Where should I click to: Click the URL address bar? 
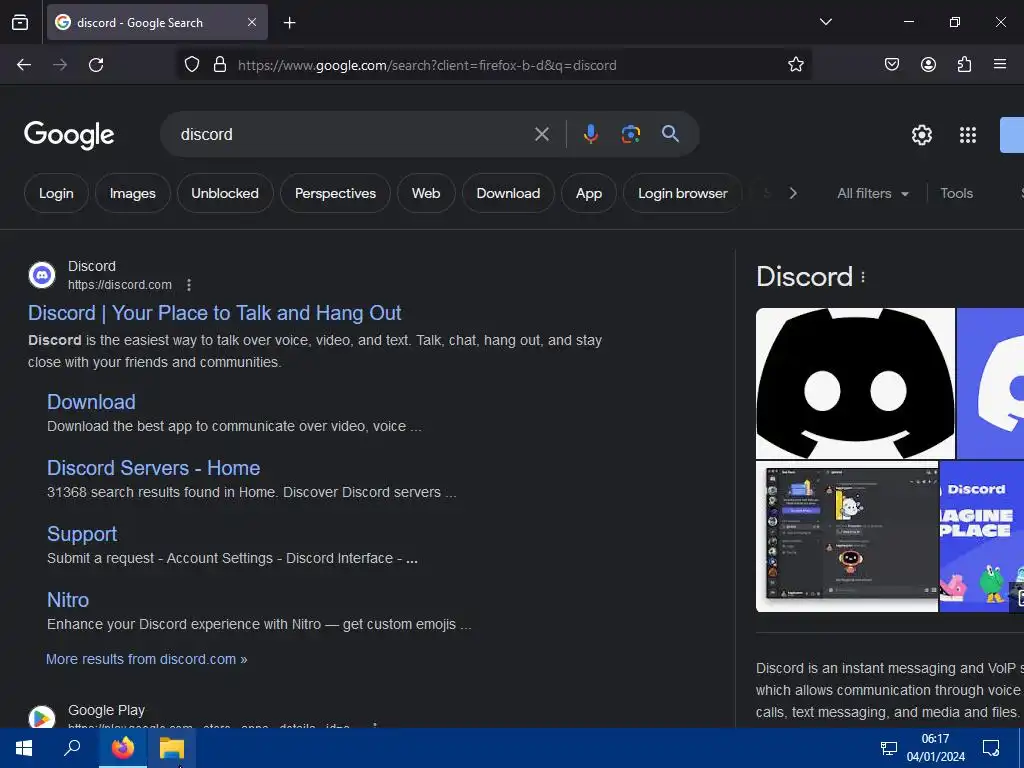(x=494, y=65)
